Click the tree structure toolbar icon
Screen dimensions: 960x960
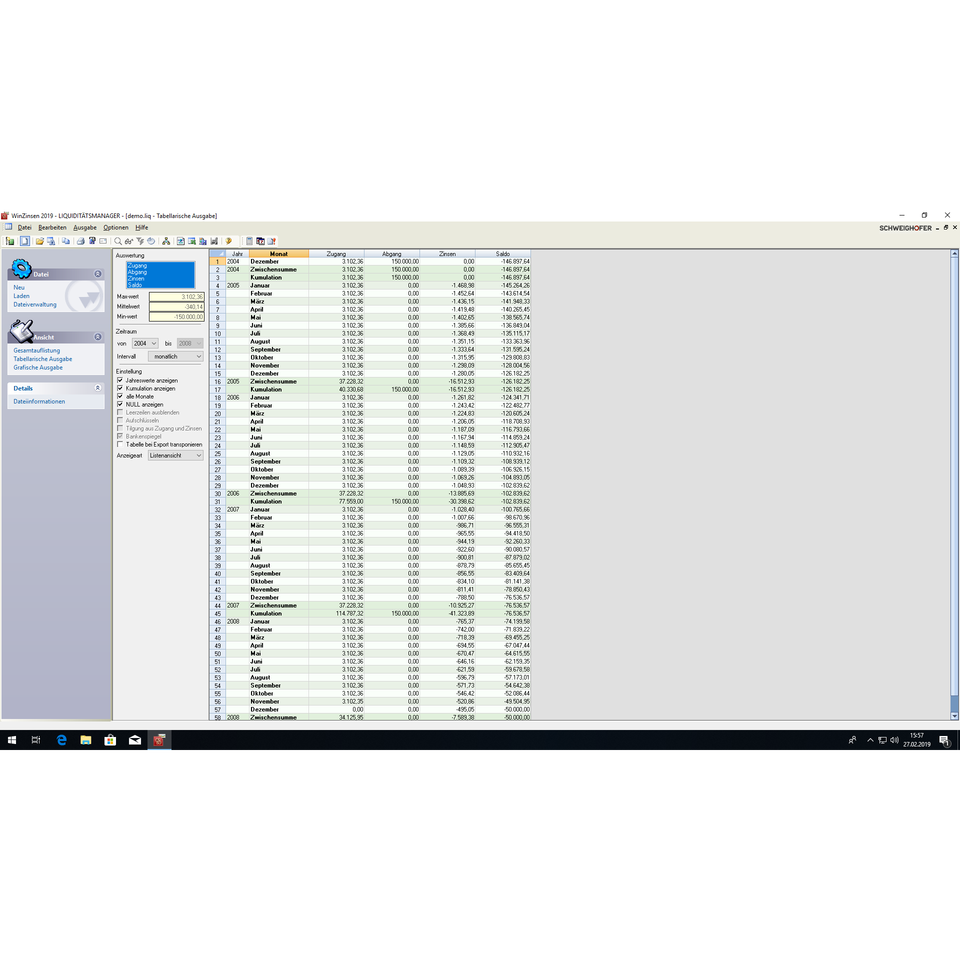pyautogui.click(x=166, y=241)
